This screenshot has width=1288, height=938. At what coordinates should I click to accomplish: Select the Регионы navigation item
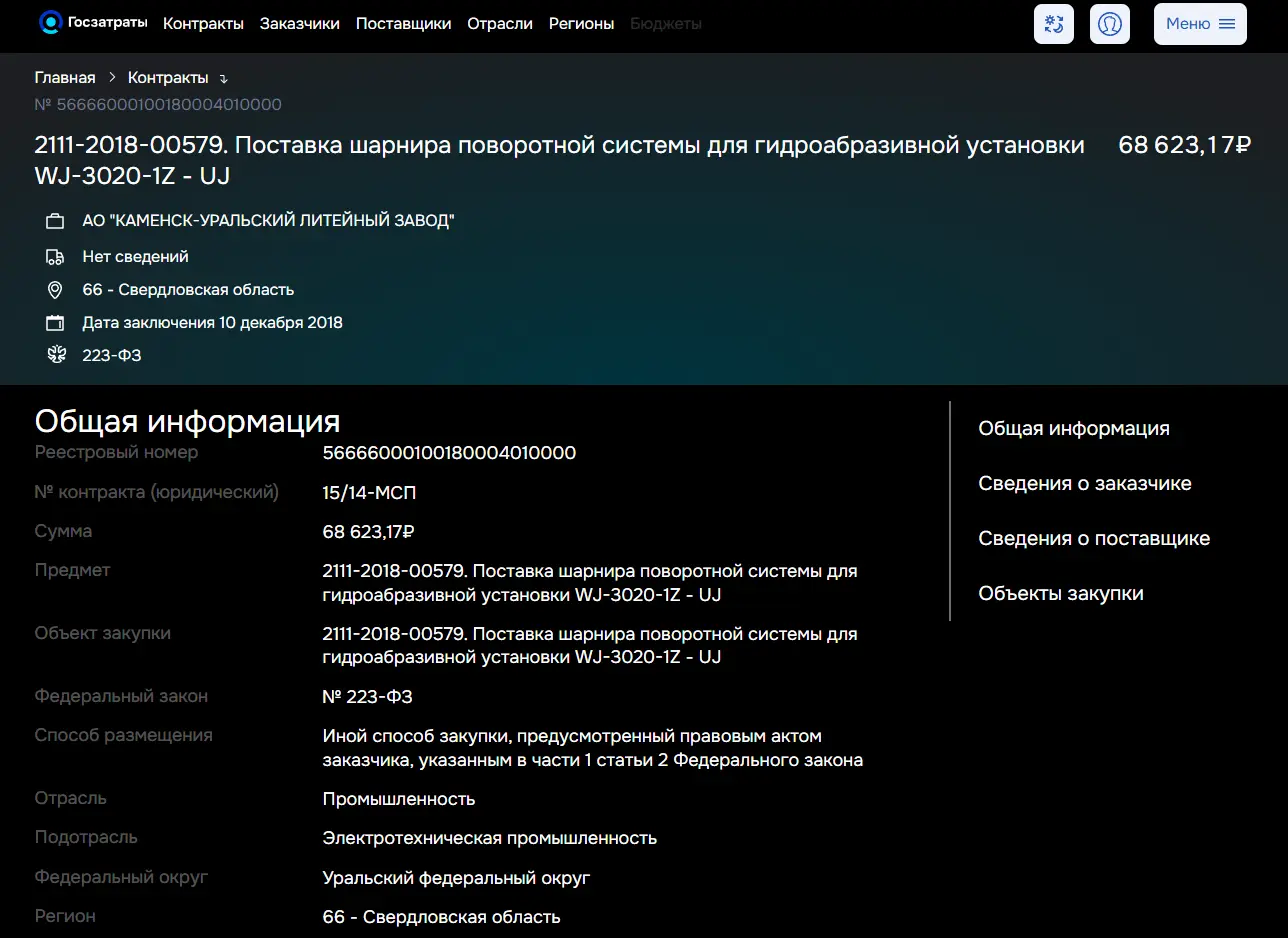(582, 24)
